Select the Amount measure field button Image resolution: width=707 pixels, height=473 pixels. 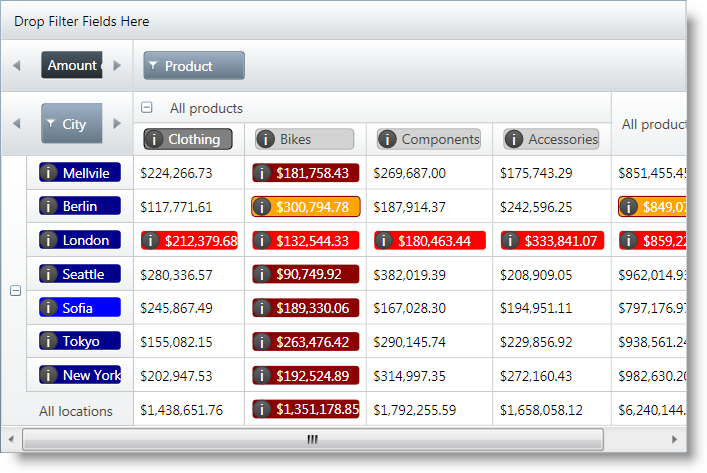pyautogui.click(x=72, y=65)
